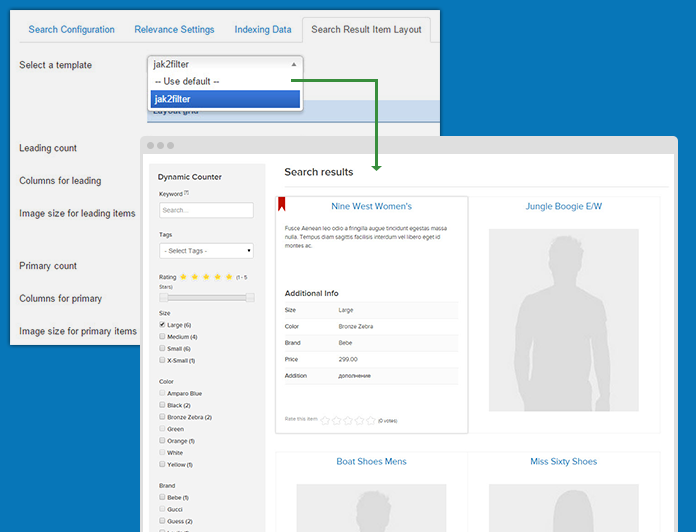
Task: Click Jungle Boogie E/W placeholder image
Action: point(564,320)
